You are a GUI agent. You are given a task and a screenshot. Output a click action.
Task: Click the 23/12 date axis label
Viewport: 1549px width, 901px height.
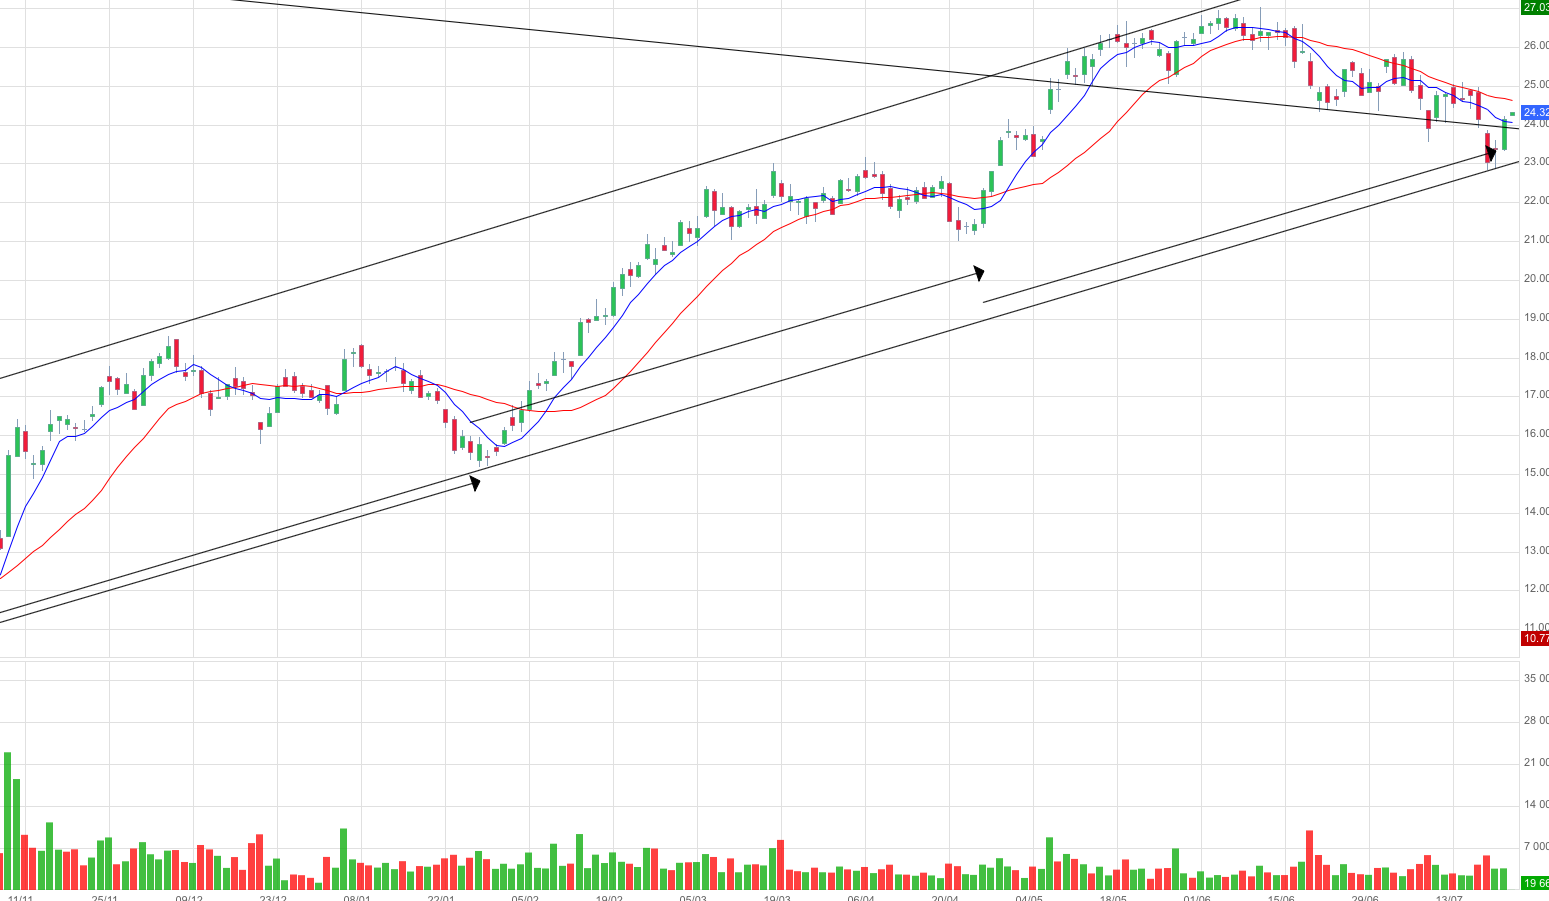click(x=273, y=897)
